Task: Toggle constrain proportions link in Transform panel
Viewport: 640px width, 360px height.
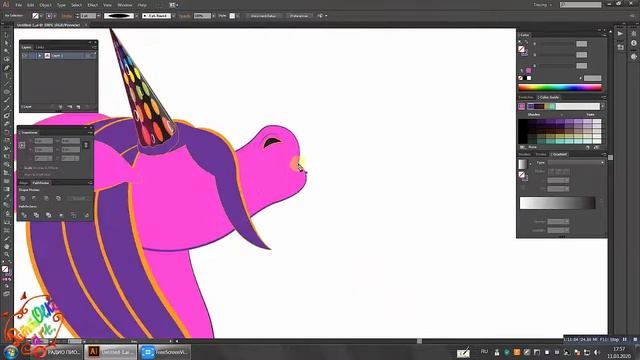Action: click(x=86, y=145)
